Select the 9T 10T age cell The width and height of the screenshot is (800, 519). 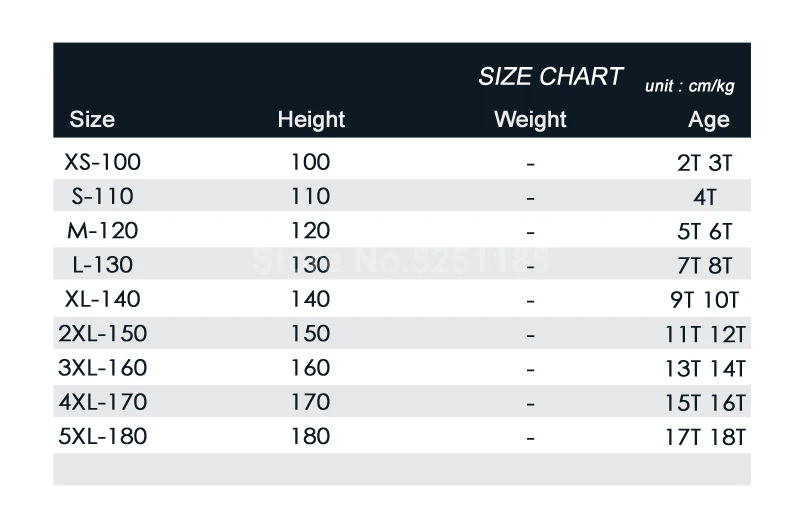pyautogui.click(x=705, y=300)
